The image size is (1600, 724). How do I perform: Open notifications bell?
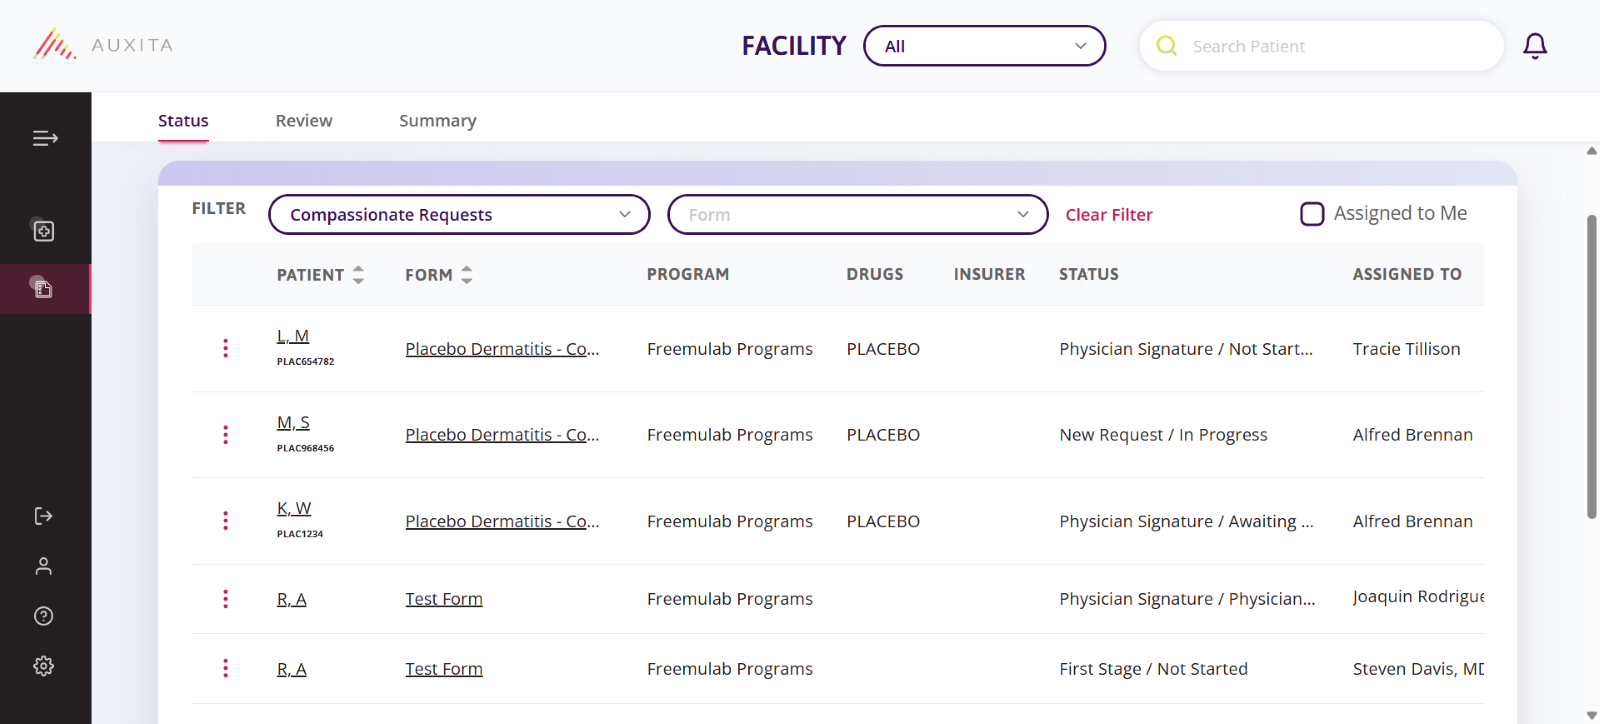point(1535,46)
